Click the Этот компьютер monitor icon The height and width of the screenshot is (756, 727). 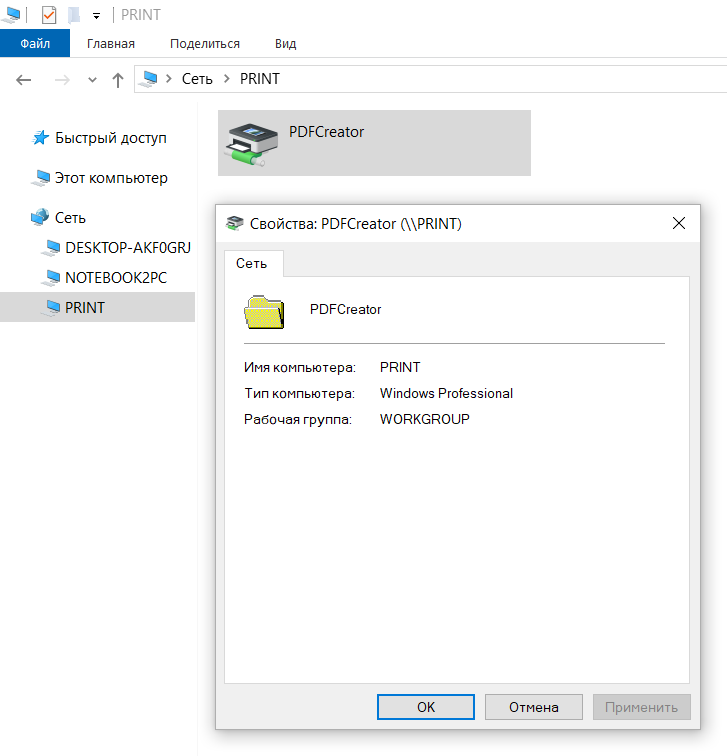coord(40,178)
